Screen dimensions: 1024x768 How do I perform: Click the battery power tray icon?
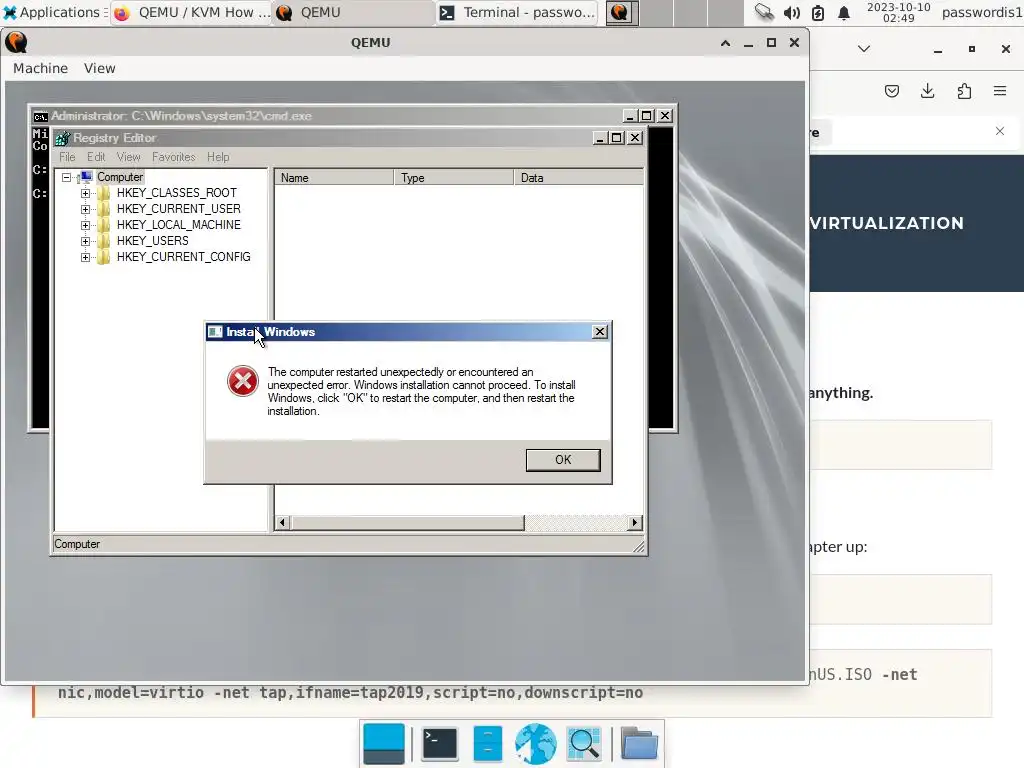(x=818, y=12)
